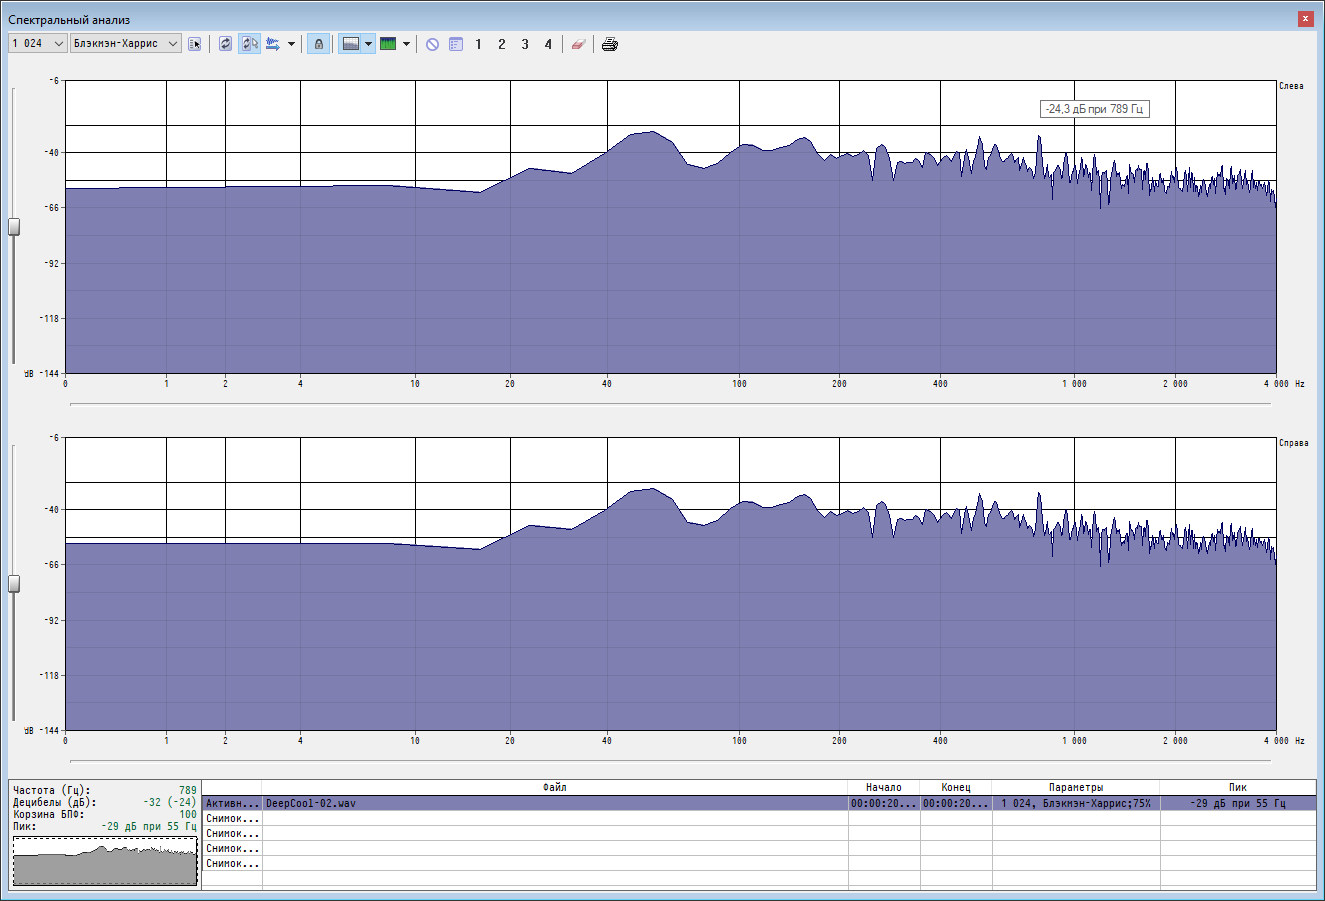The image size is (1325, 901).
Task: Open the FFT size dropdown showing 1 024
Action: pos(38,44)
